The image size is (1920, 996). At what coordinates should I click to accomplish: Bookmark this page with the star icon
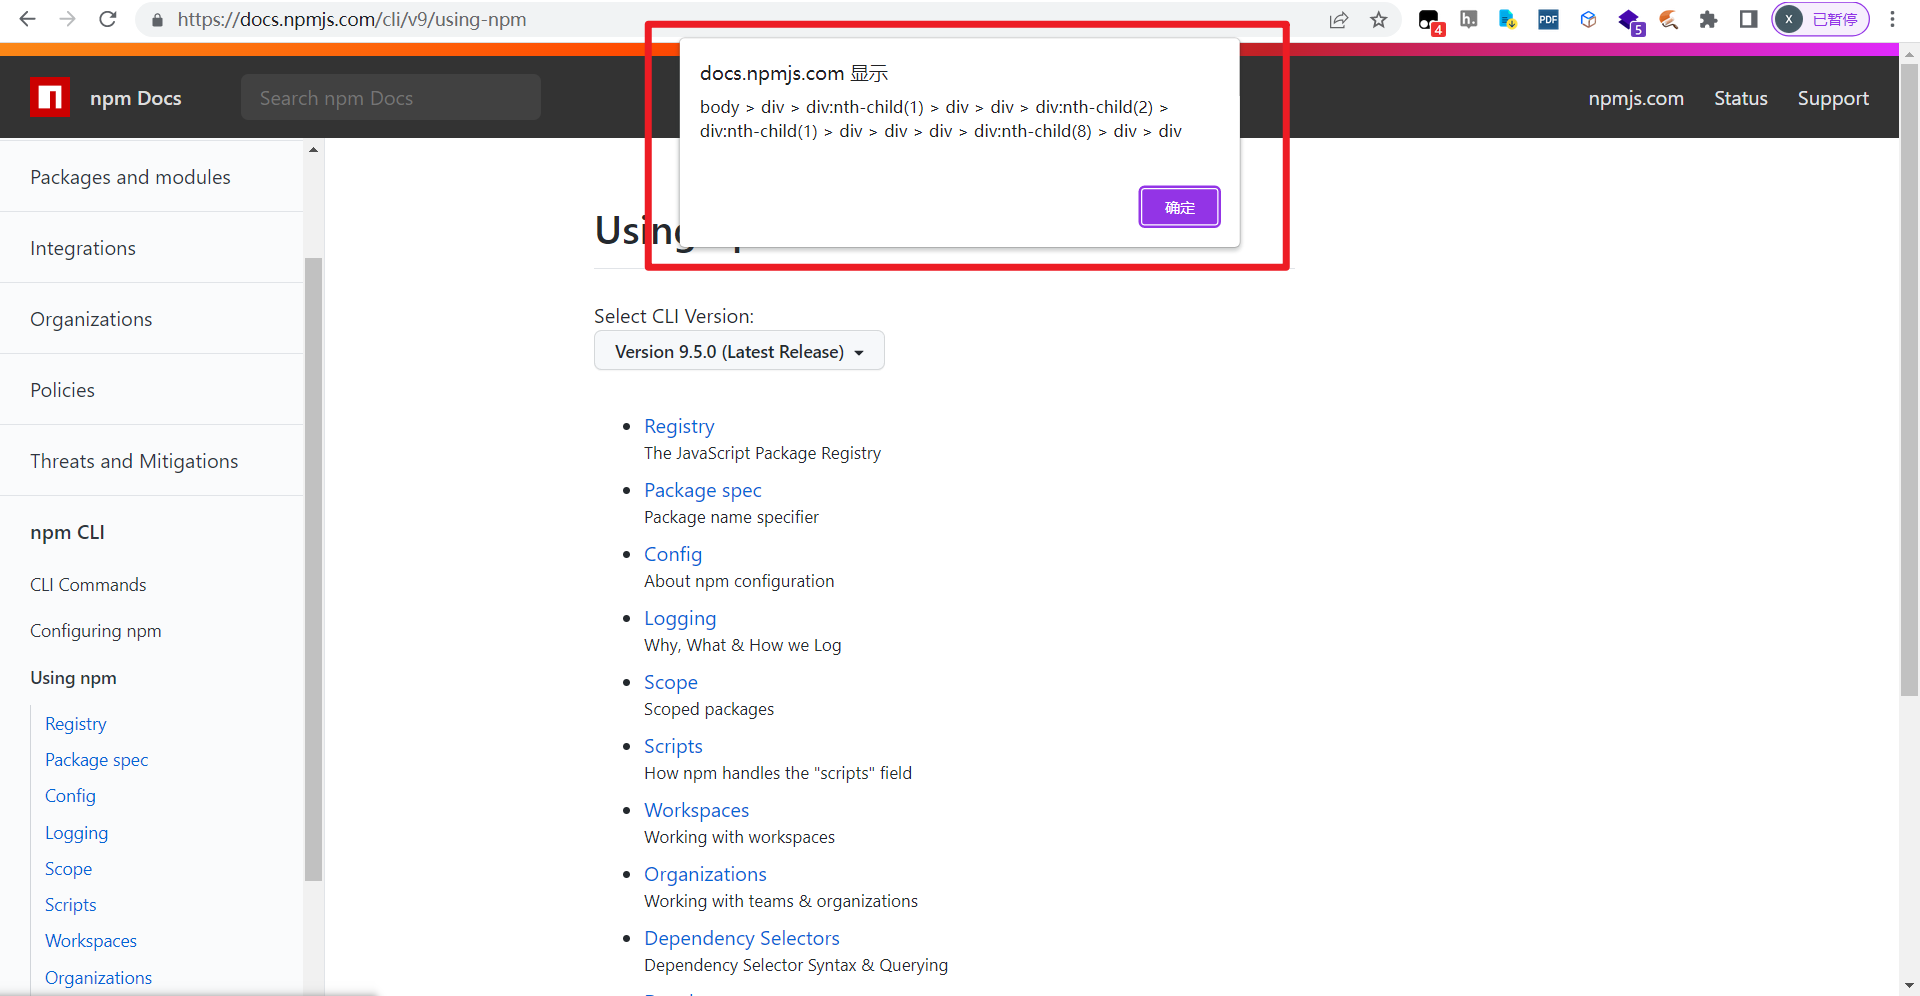pyautogui.click(x=1379, y=20)
